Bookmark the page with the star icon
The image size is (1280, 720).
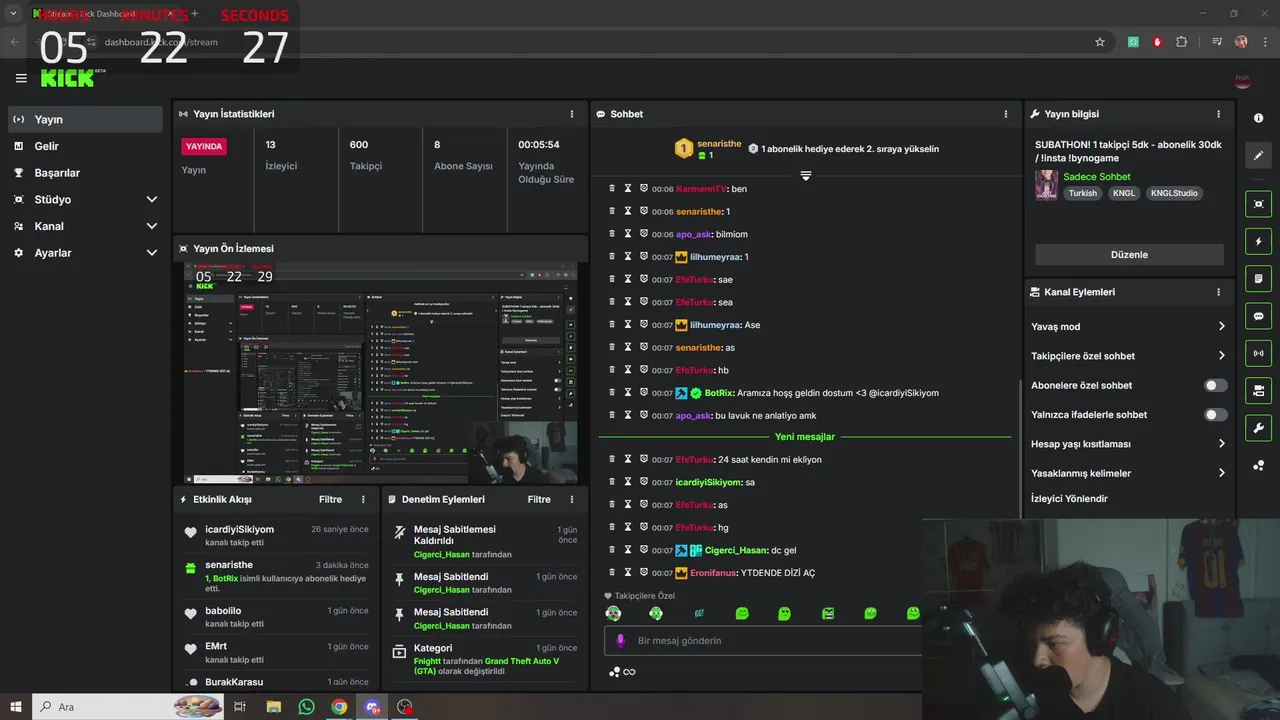click(1100, 42)
